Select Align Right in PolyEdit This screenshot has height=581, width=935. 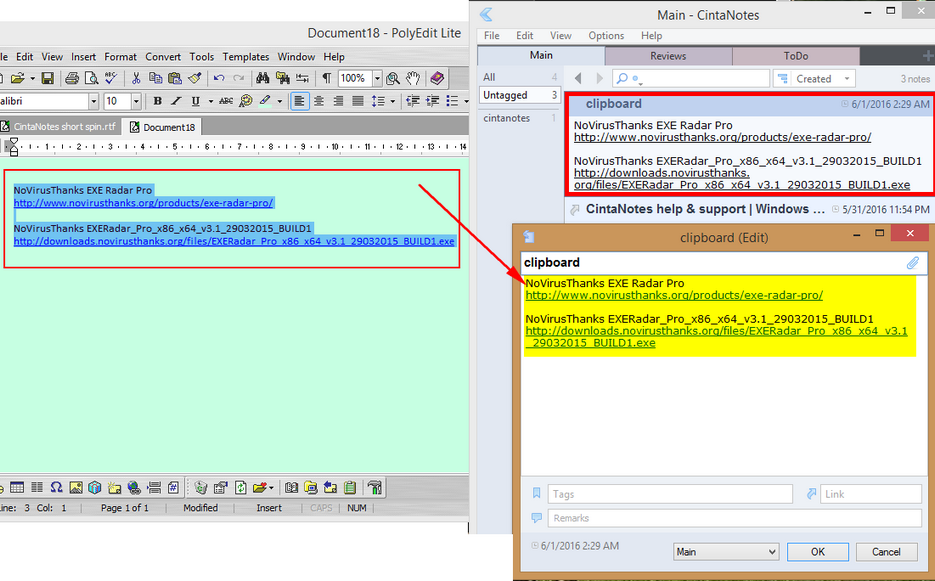tap(338, 101)
